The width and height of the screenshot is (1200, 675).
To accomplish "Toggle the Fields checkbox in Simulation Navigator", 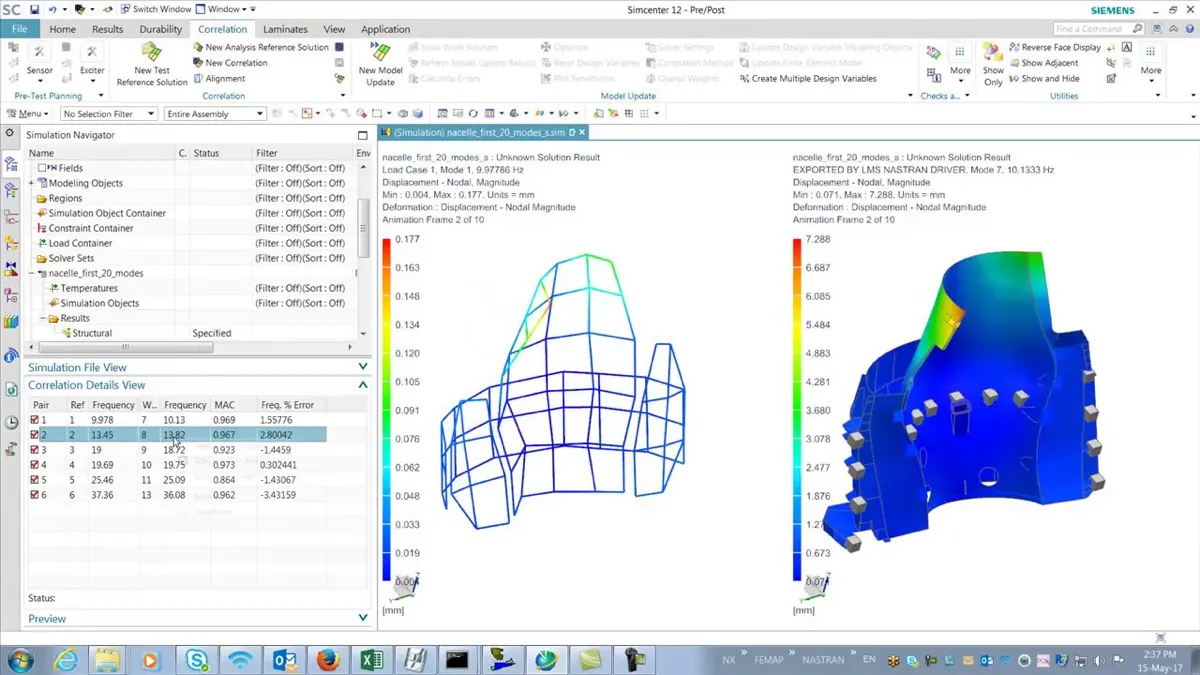I will coord(42,168).
